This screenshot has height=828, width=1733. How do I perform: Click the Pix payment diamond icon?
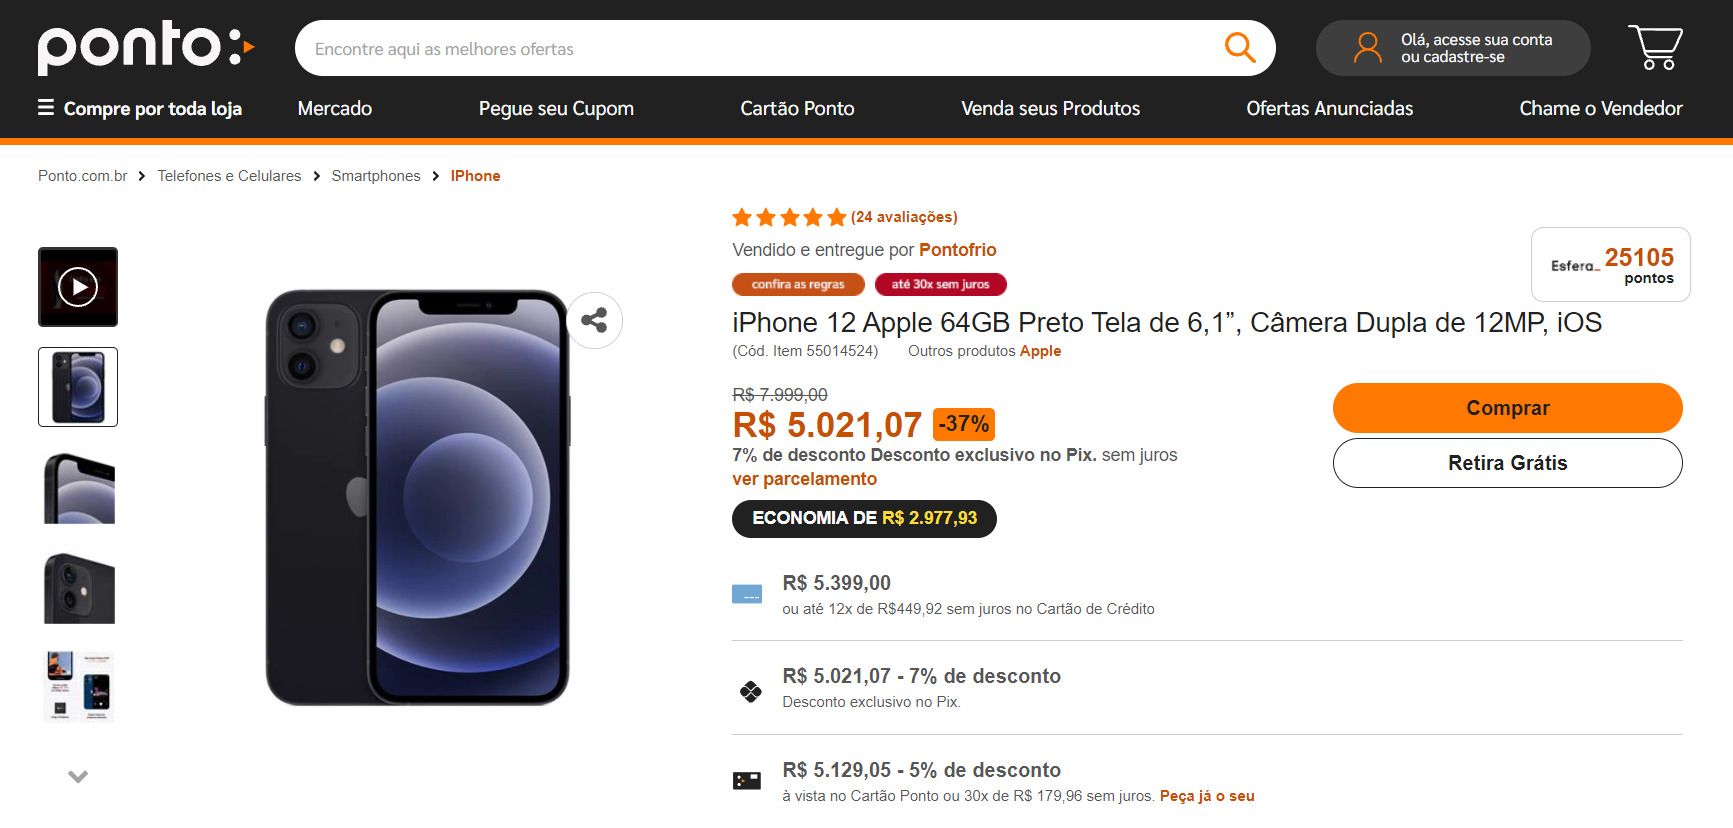pos(750,690)
